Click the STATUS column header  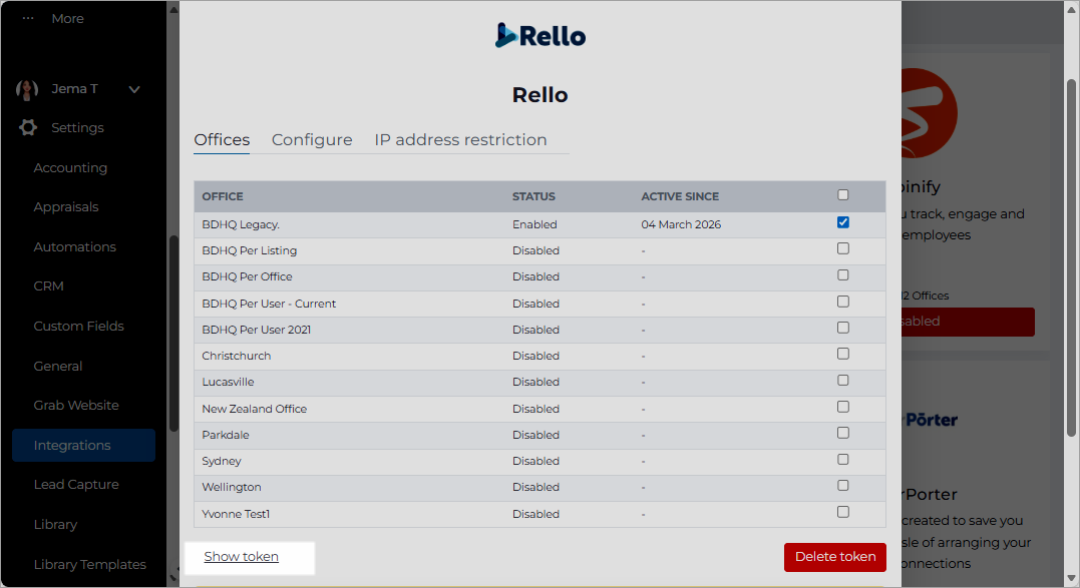[x=534, y=196]
